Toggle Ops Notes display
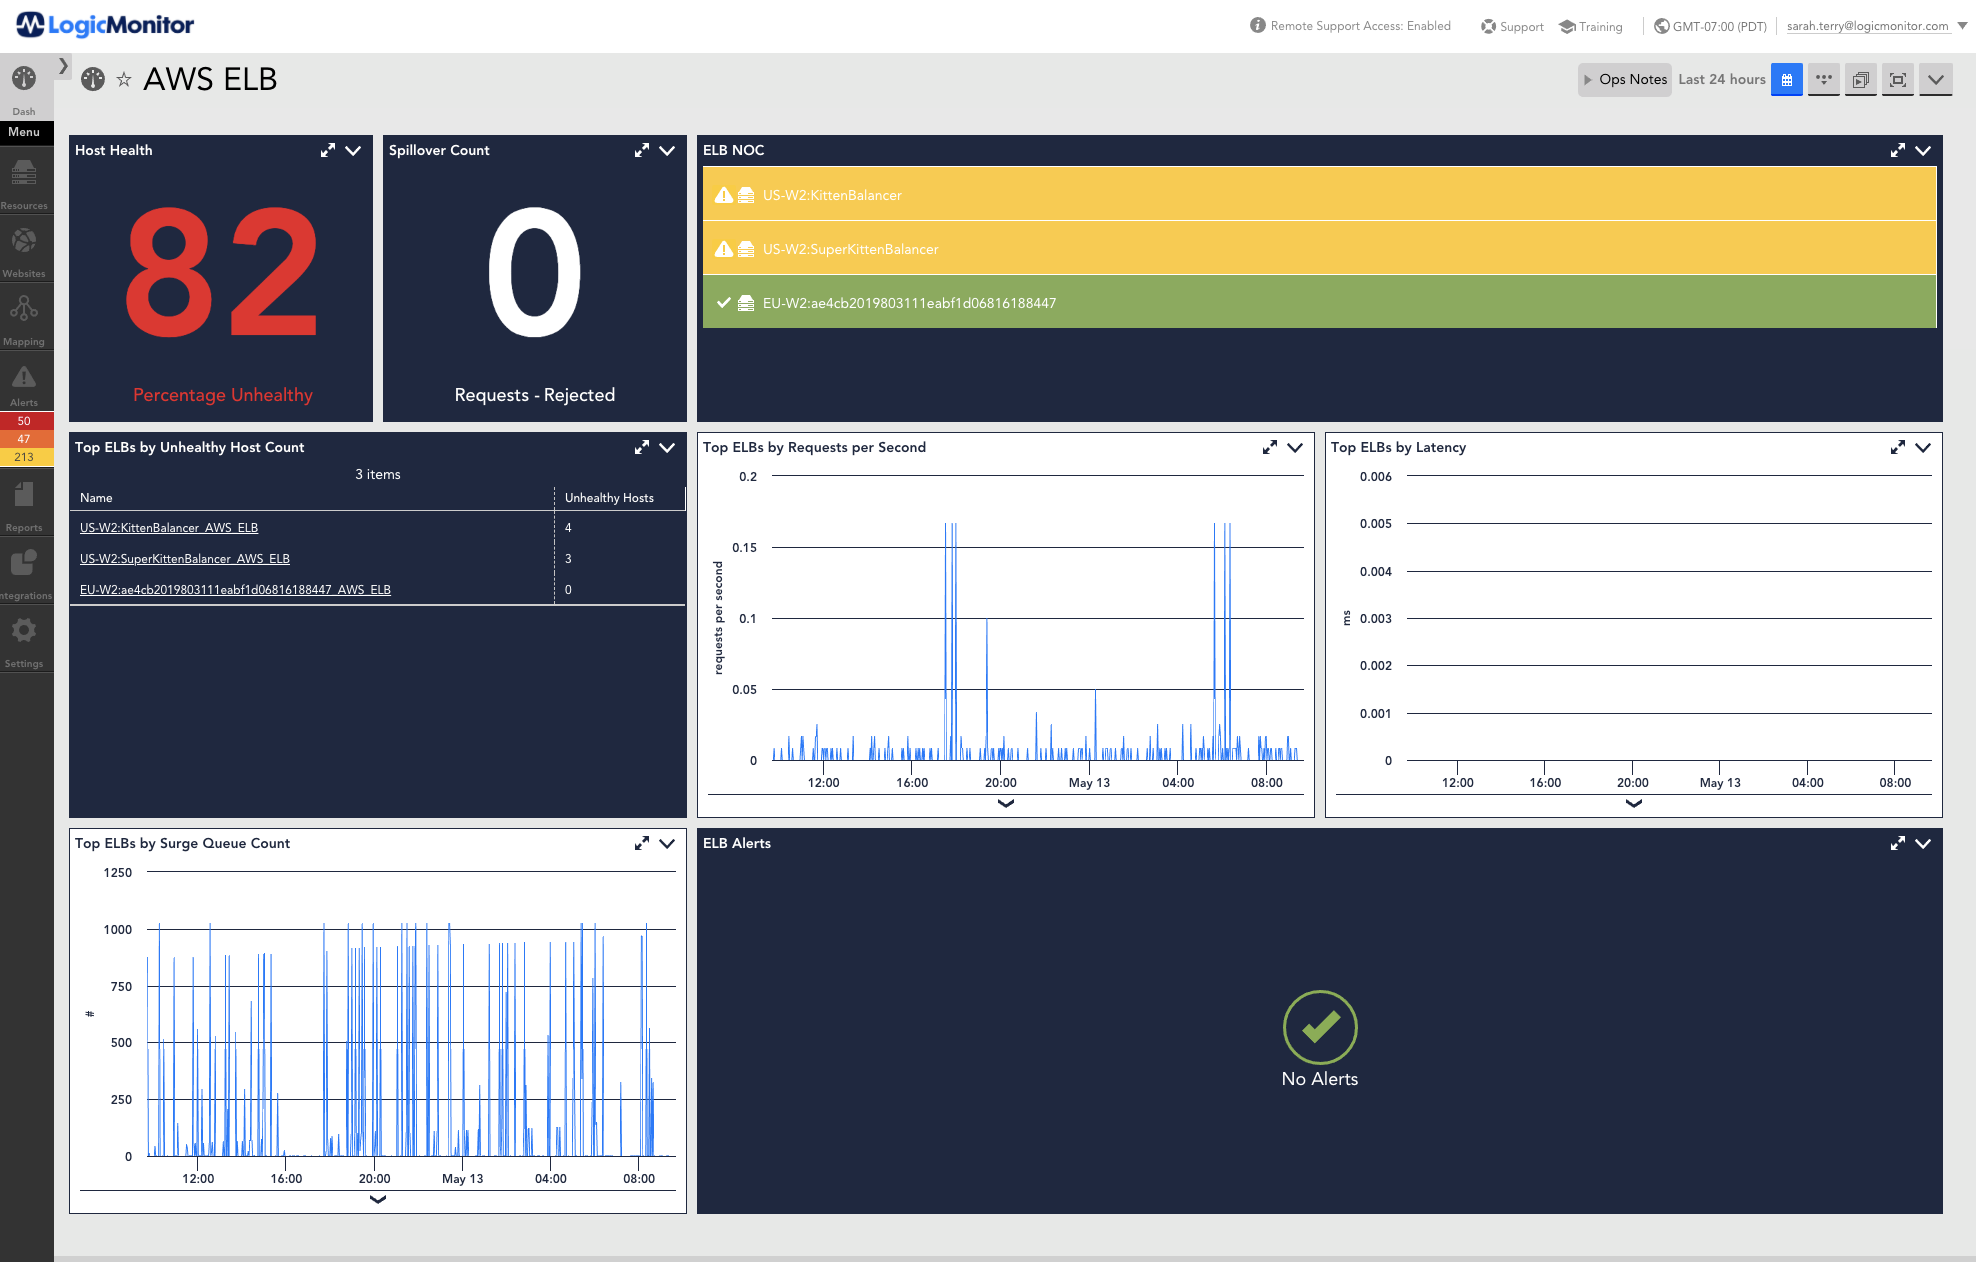1976x1262 pixels. pos(1625,79)
